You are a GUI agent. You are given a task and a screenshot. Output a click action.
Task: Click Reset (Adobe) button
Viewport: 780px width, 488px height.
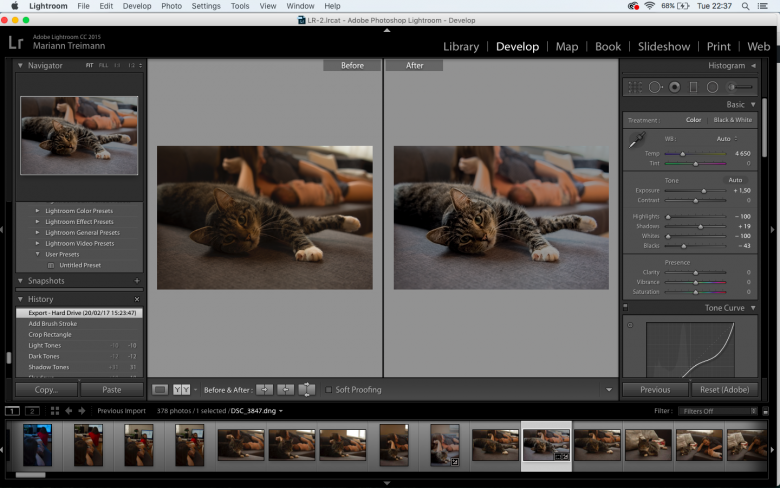tap(725, 390)
